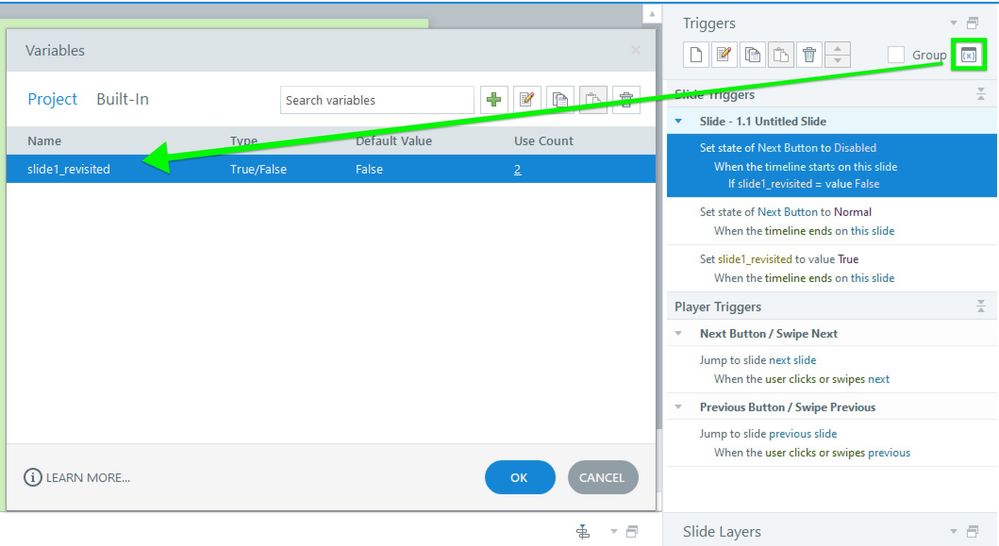Delete the selected trigger trash icon

[809, 55]
